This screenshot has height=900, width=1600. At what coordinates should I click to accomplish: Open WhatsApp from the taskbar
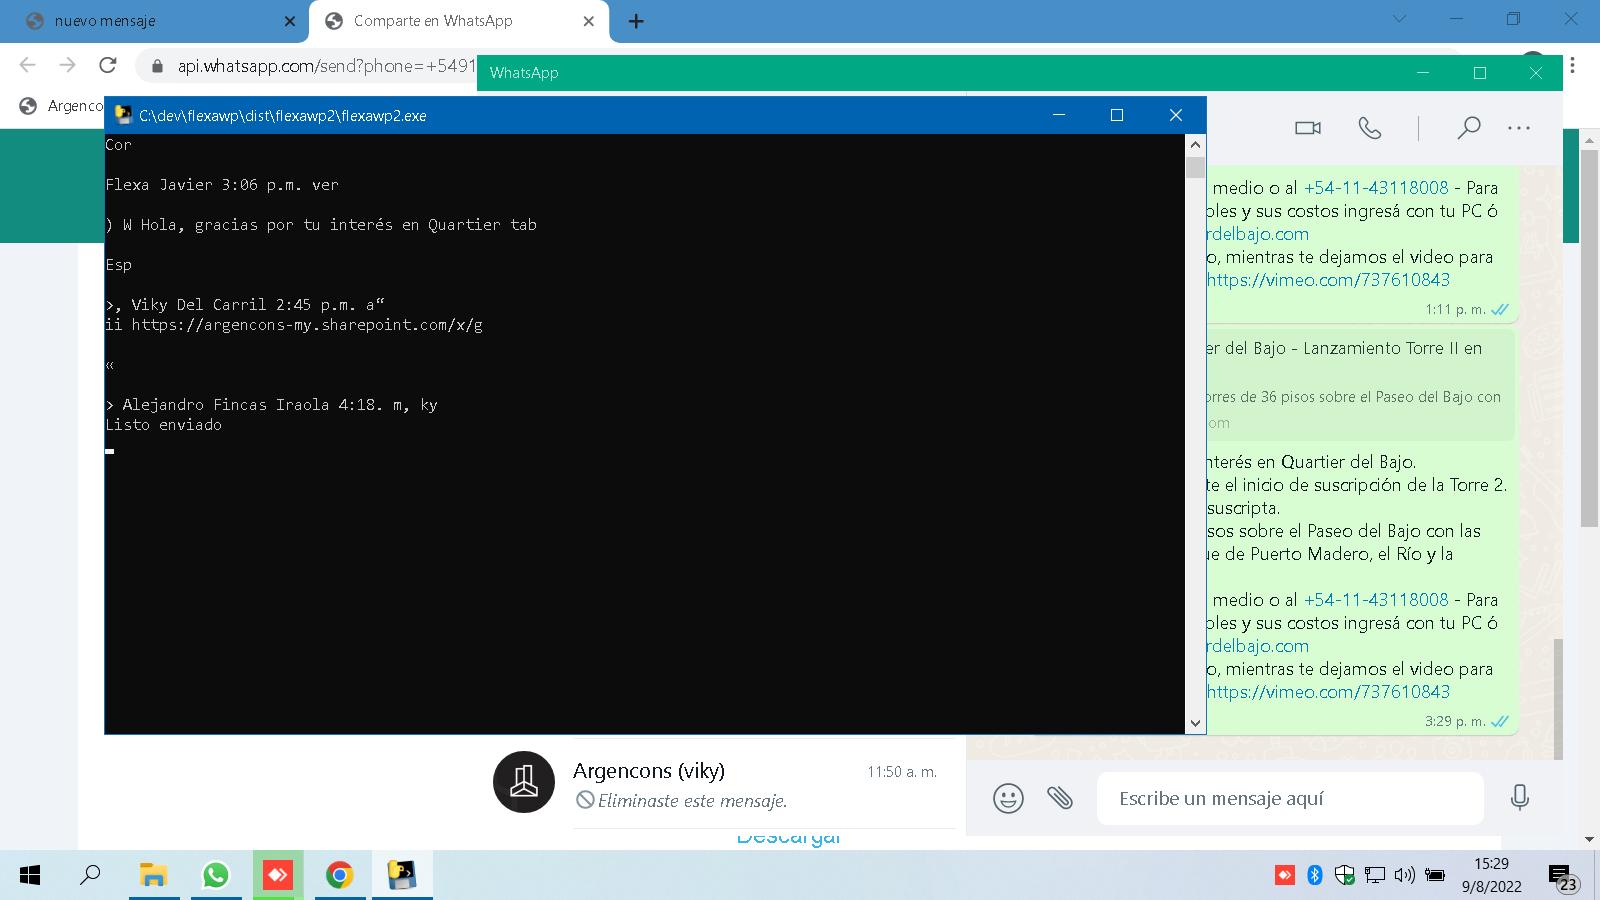215,876
